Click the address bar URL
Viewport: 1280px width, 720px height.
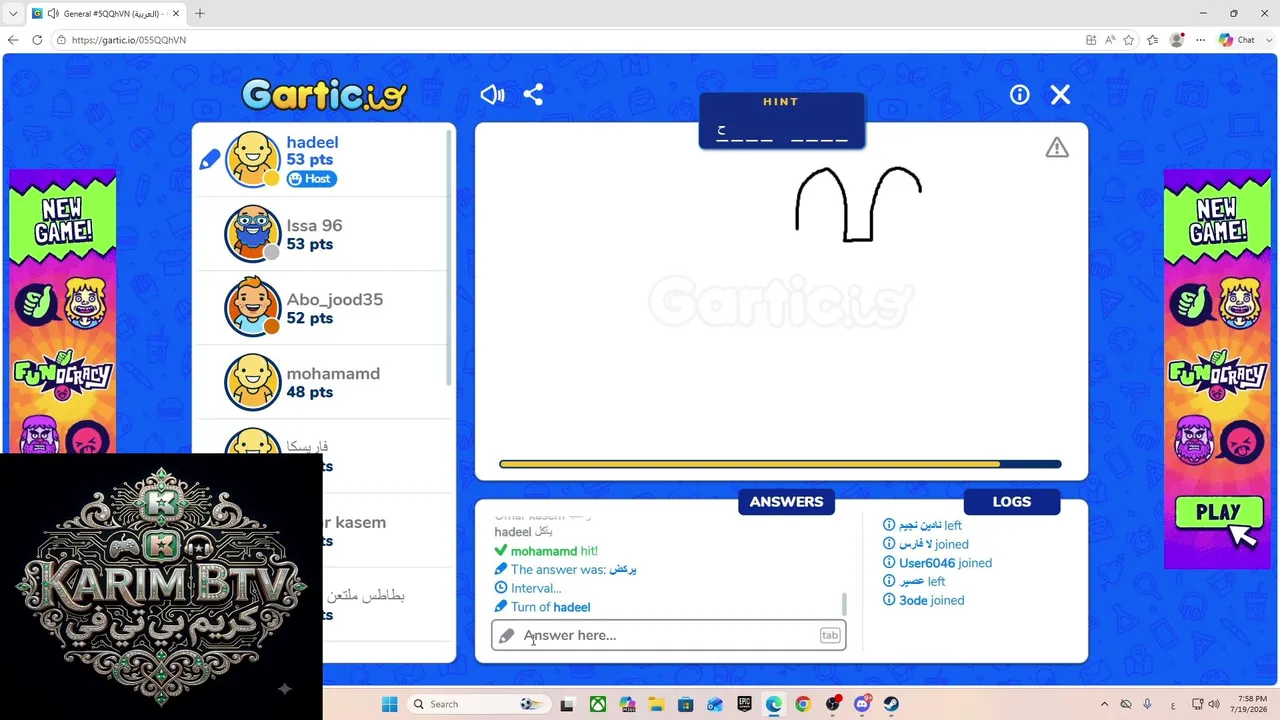point(129,40)
